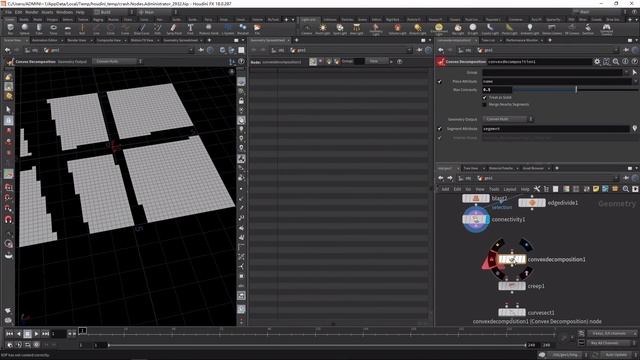Open the Windows menu
This screenshot has height=360, width=640.
64,12
